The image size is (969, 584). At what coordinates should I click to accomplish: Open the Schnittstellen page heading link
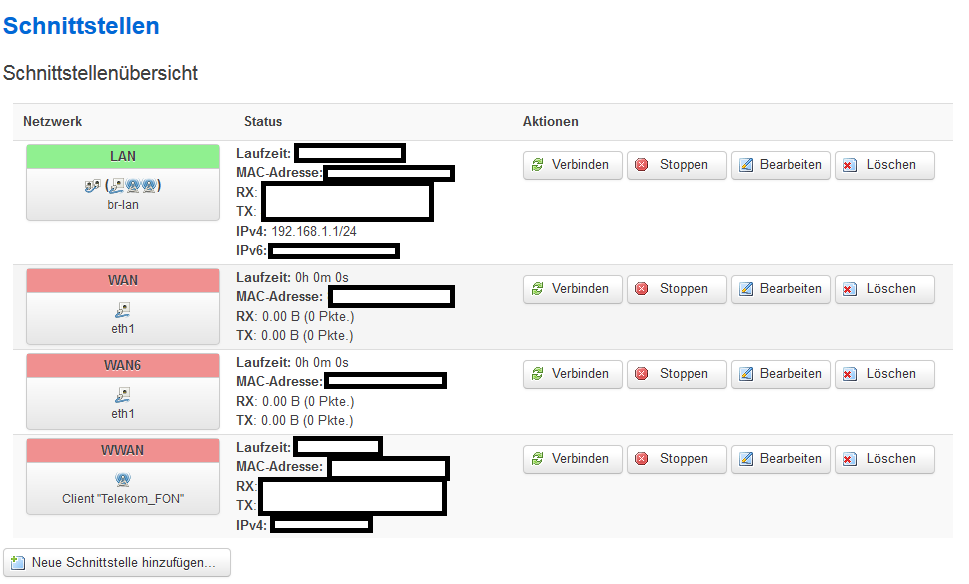[81, 26]
